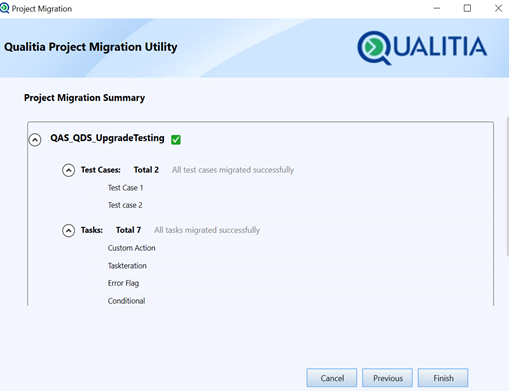Screen dimensions: 509x391
Task: Go back with the Previous button
Action: pyautogui.click(x=387, y=378)
